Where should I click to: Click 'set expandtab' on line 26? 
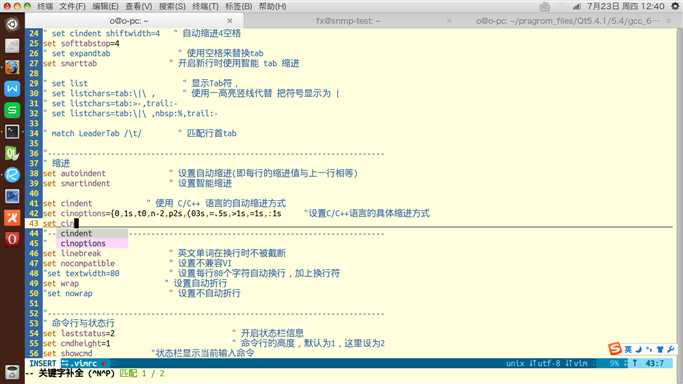tap(81, 53)
